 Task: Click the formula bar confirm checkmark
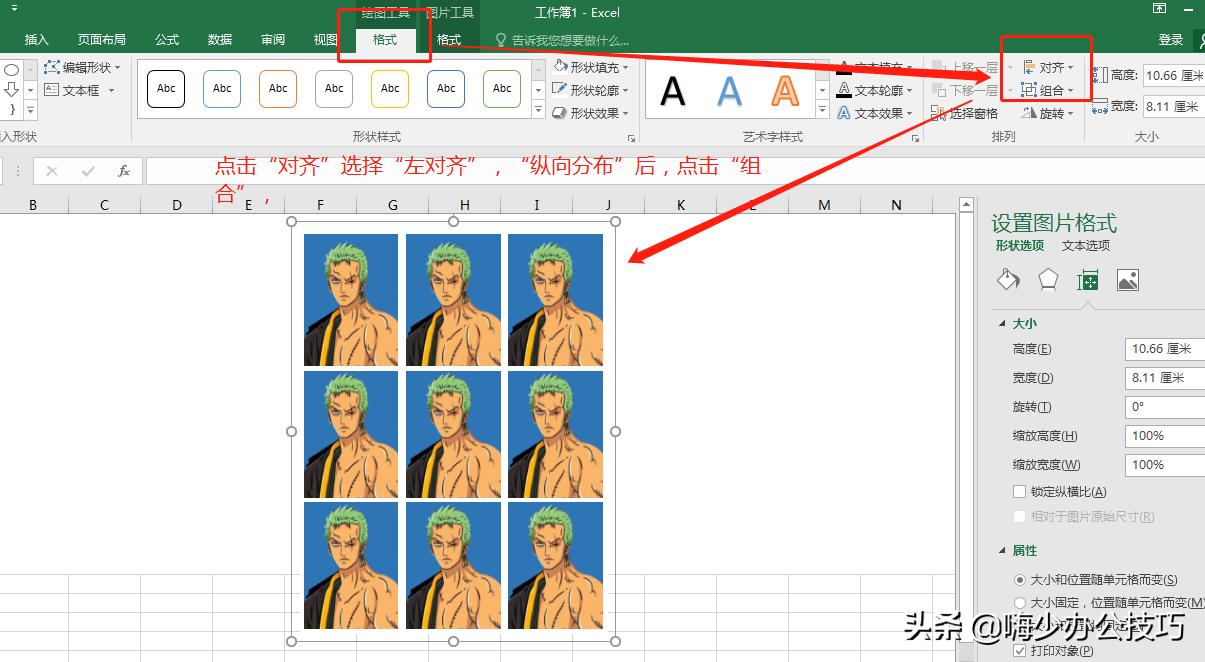point(88,171)
